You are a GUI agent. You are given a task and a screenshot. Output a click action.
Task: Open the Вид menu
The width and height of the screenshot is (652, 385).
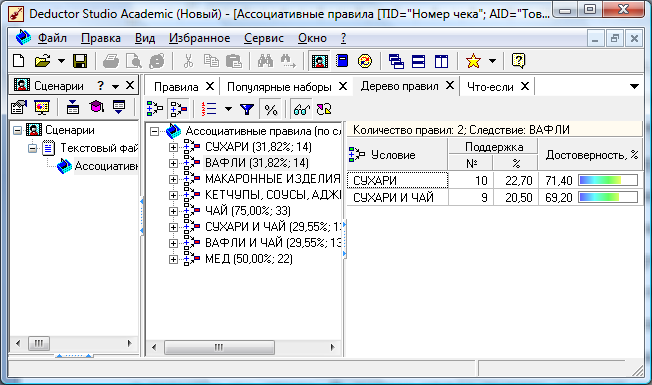(145, 38)
